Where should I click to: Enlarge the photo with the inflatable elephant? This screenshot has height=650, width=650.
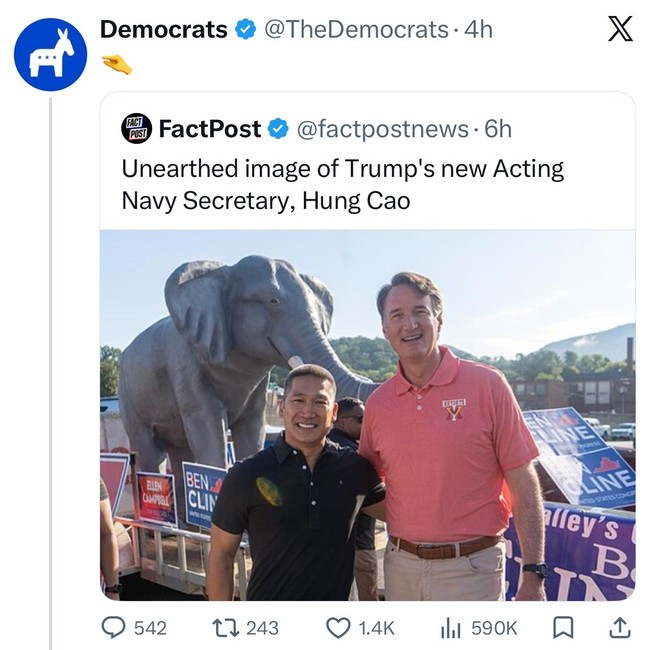(x=367, y=415)
